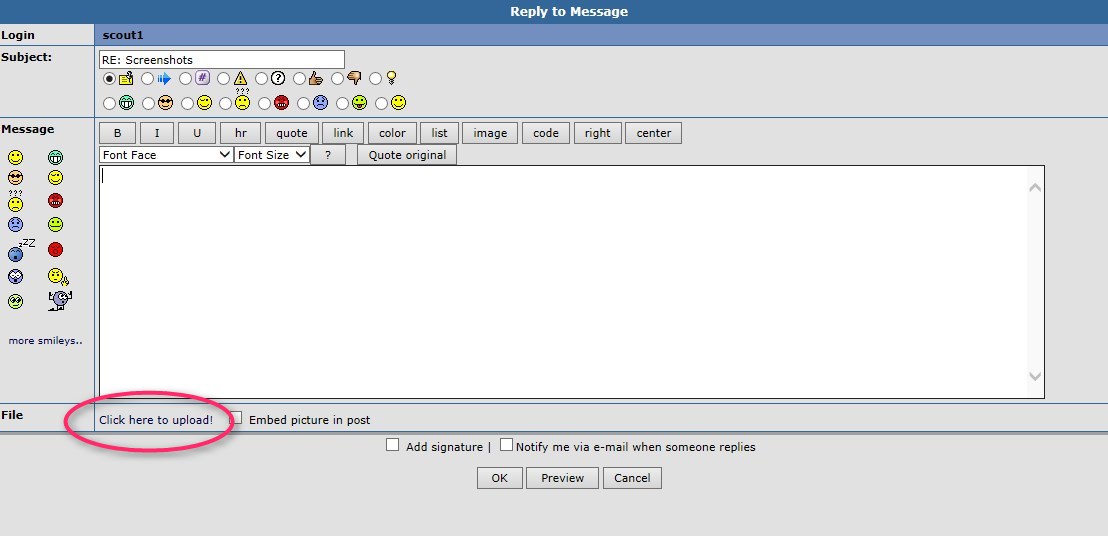Insert the red angry teeth smiley from Message sidebar
1108x536 pixels.
pyautogui.click(x=55, y=201)
